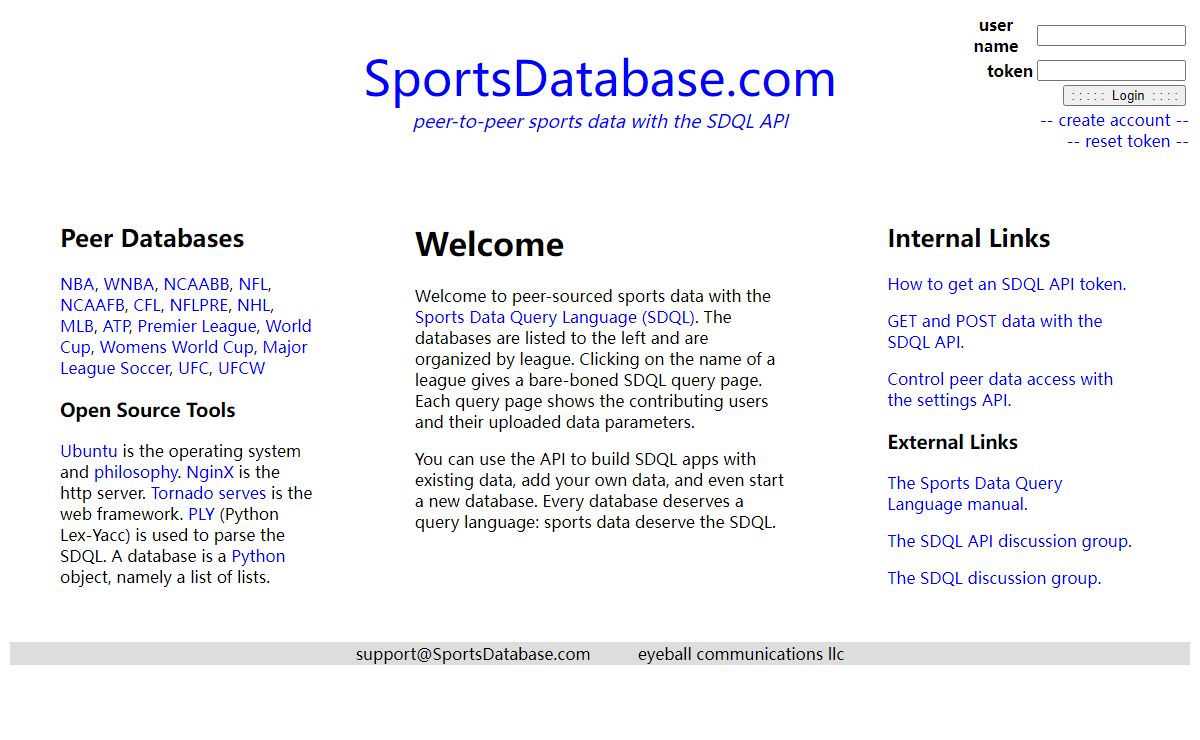Go to the NCAAFB database
The width and height of the screenshot is (1200, 740).
click(92, 305)
